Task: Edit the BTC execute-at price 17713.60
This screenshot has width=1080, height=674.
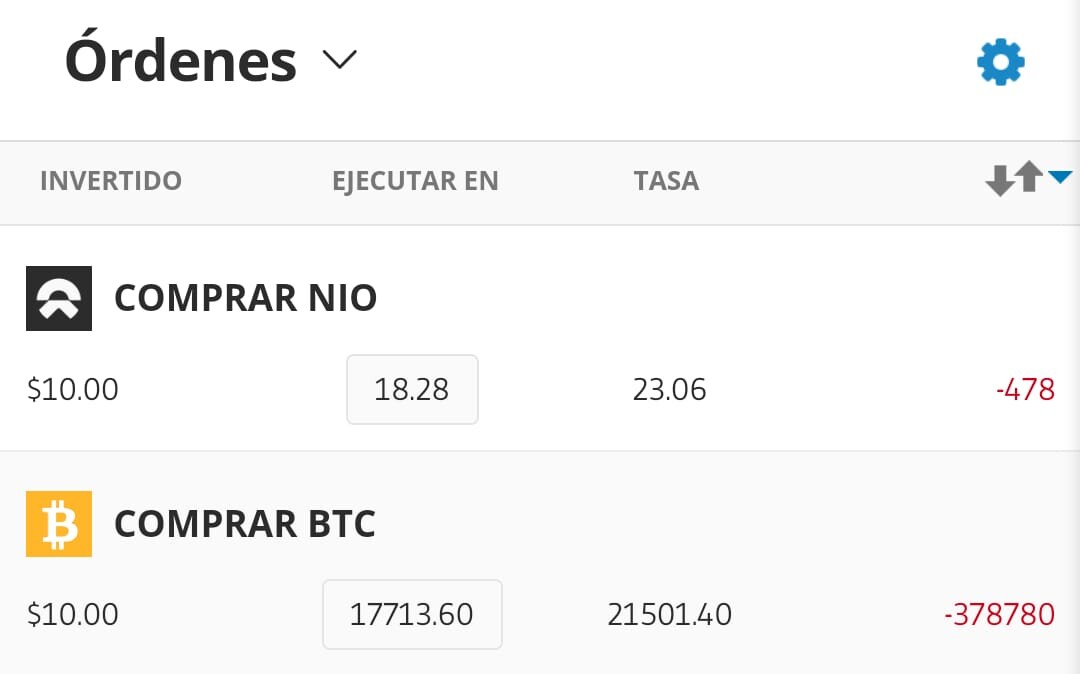Action: (x=412, y=614)
